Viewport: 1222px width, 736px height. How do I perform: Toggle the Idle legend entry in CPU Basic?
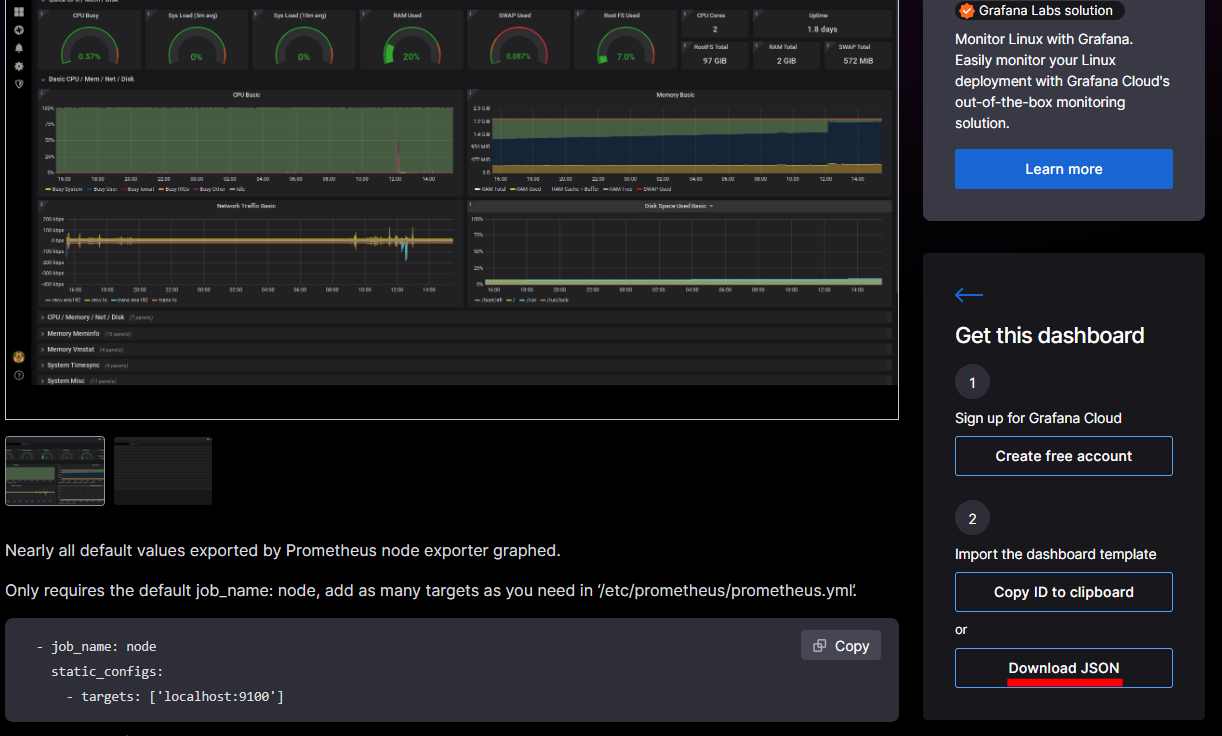click(237, 188)
